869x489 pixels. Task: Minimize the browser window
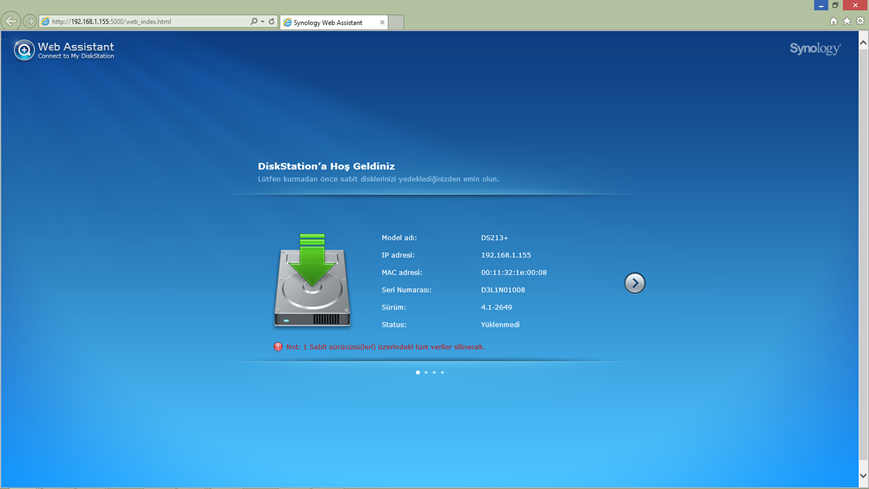point(821,5)
